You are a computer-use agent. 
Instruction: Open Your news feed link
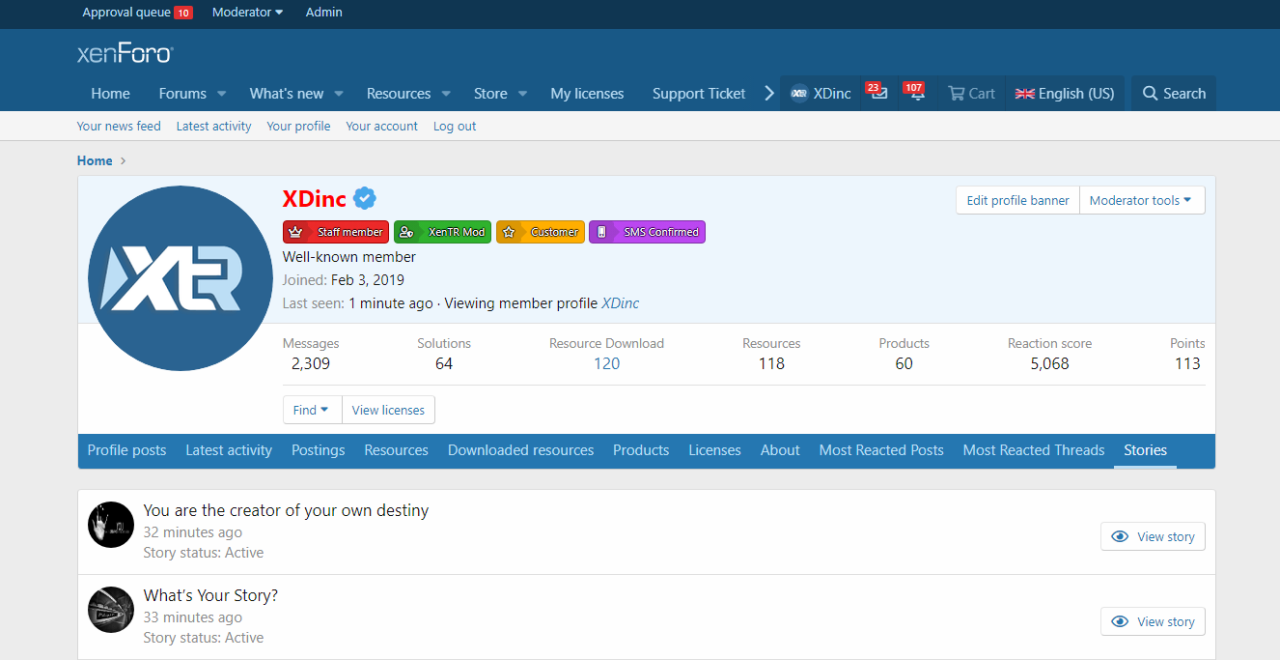pyautogui.click(x=119, y=126)
